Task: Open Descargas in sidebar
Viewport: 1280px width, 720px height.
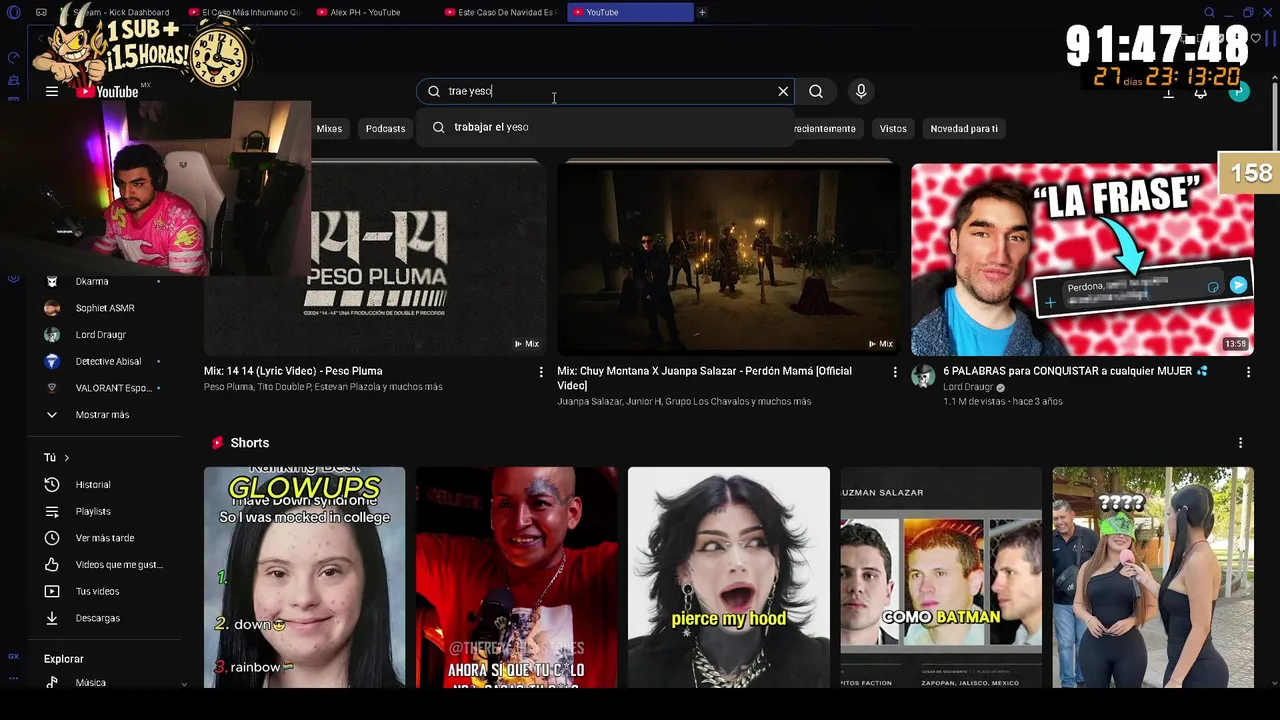Action: pos(105,618)
